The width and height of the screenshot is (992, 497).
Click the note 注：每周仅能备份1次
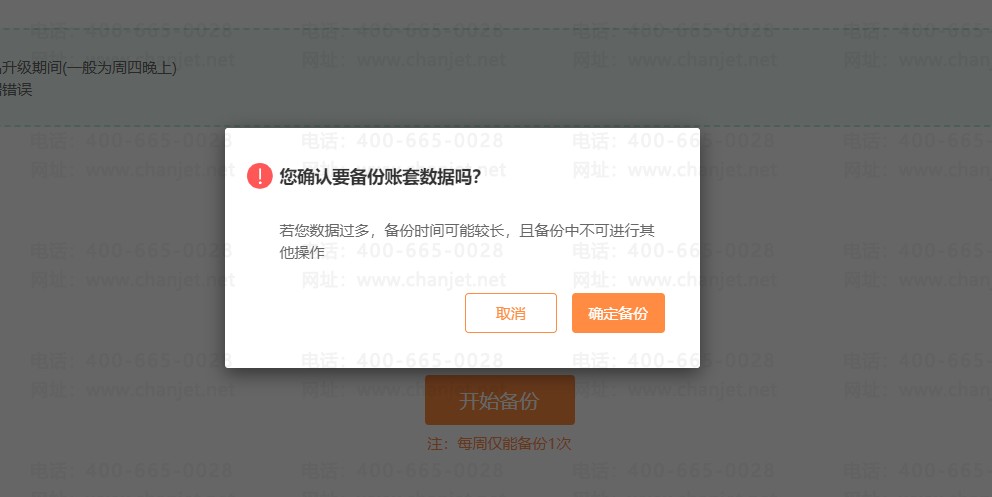pos(499,444)
